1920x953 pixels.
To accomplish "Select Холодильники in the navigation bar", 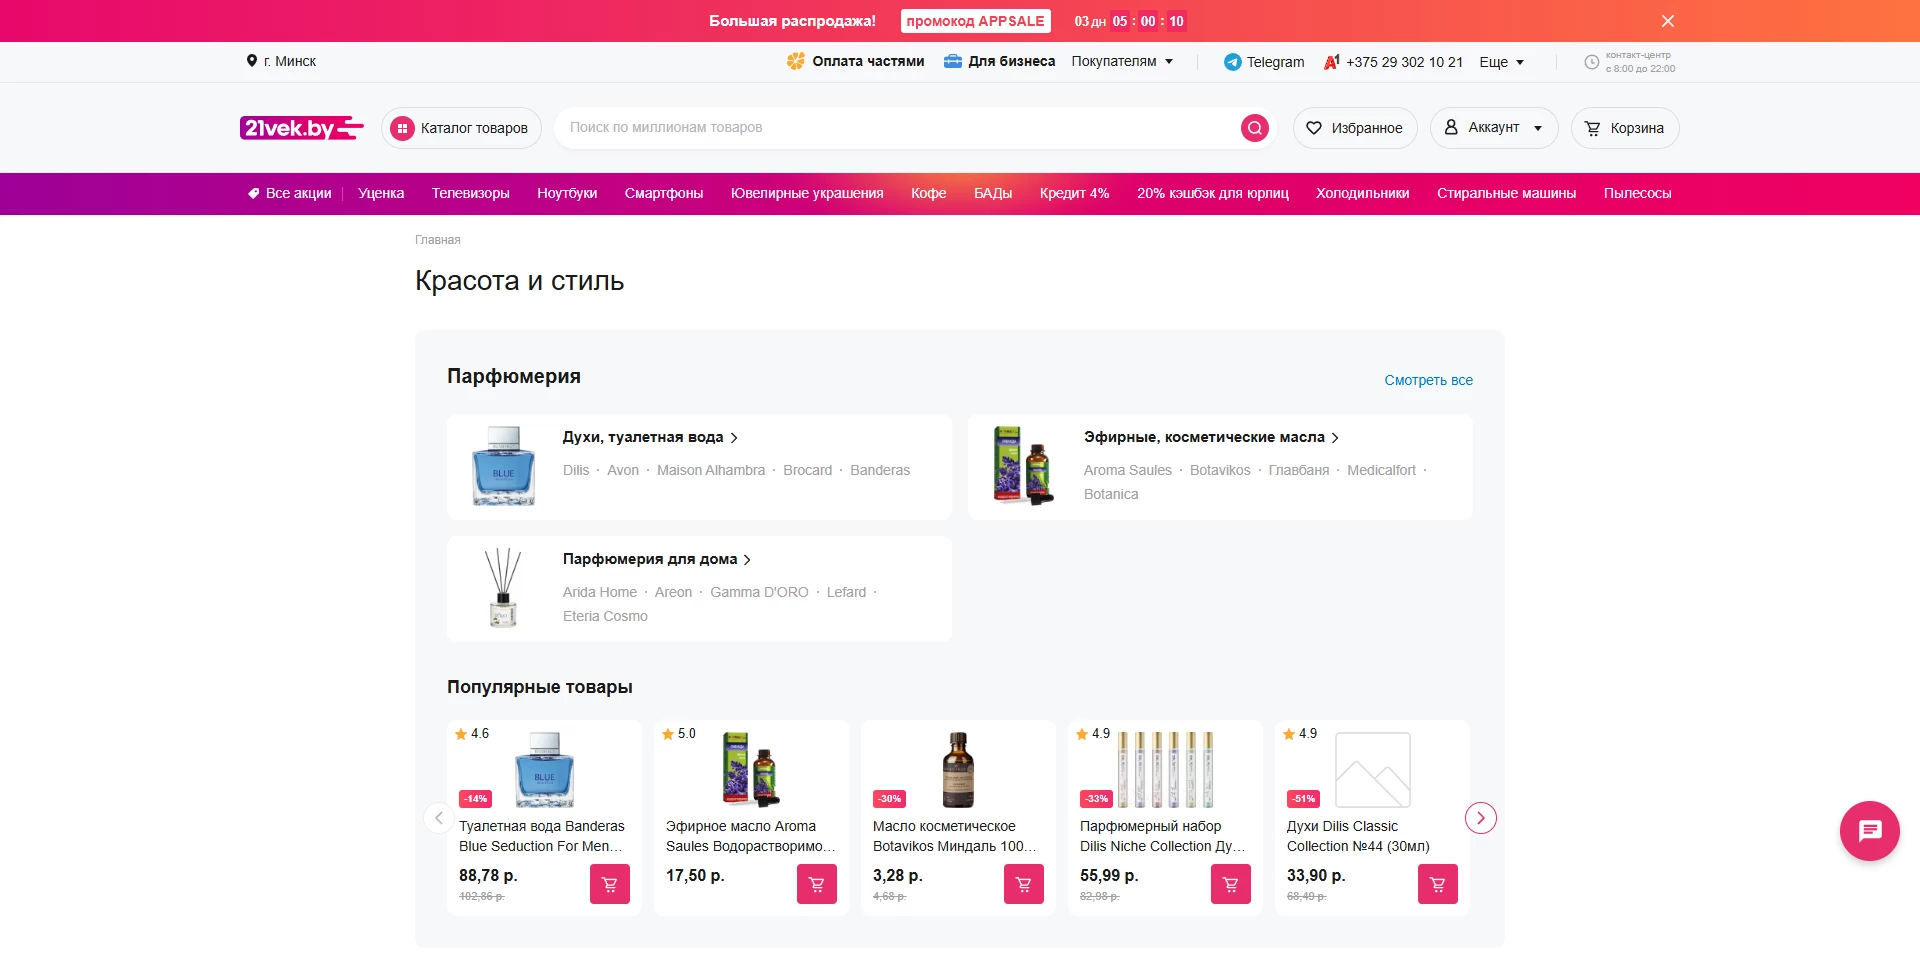I will (x=1362, y=194).
